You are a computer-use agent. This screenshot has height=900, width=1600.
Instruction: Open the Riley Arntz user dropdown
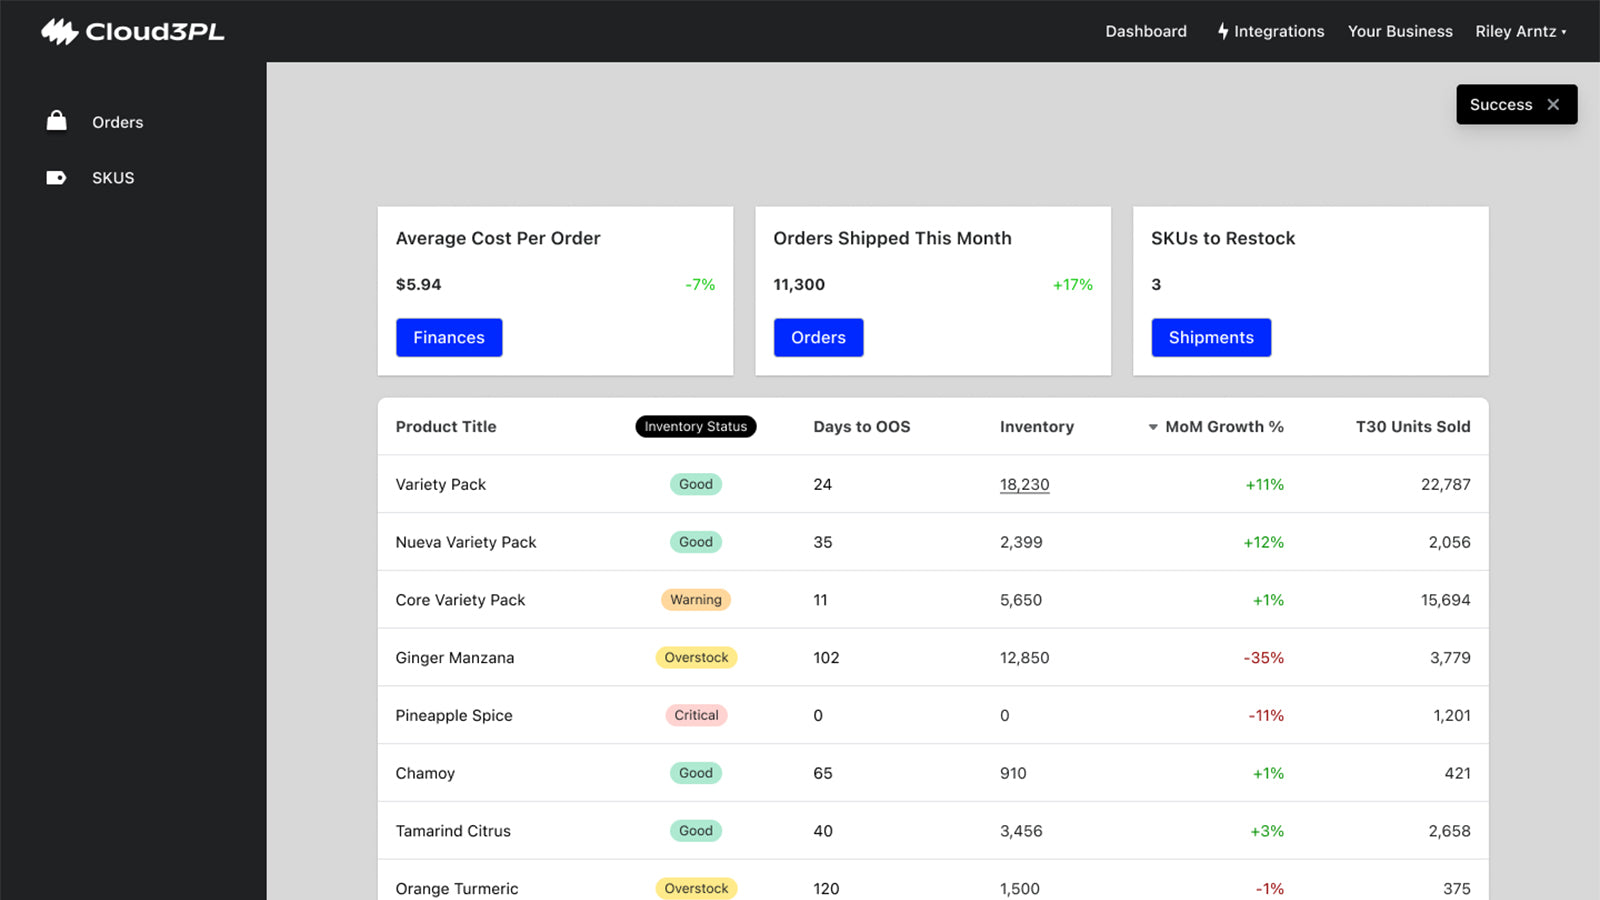(1520, 32)
